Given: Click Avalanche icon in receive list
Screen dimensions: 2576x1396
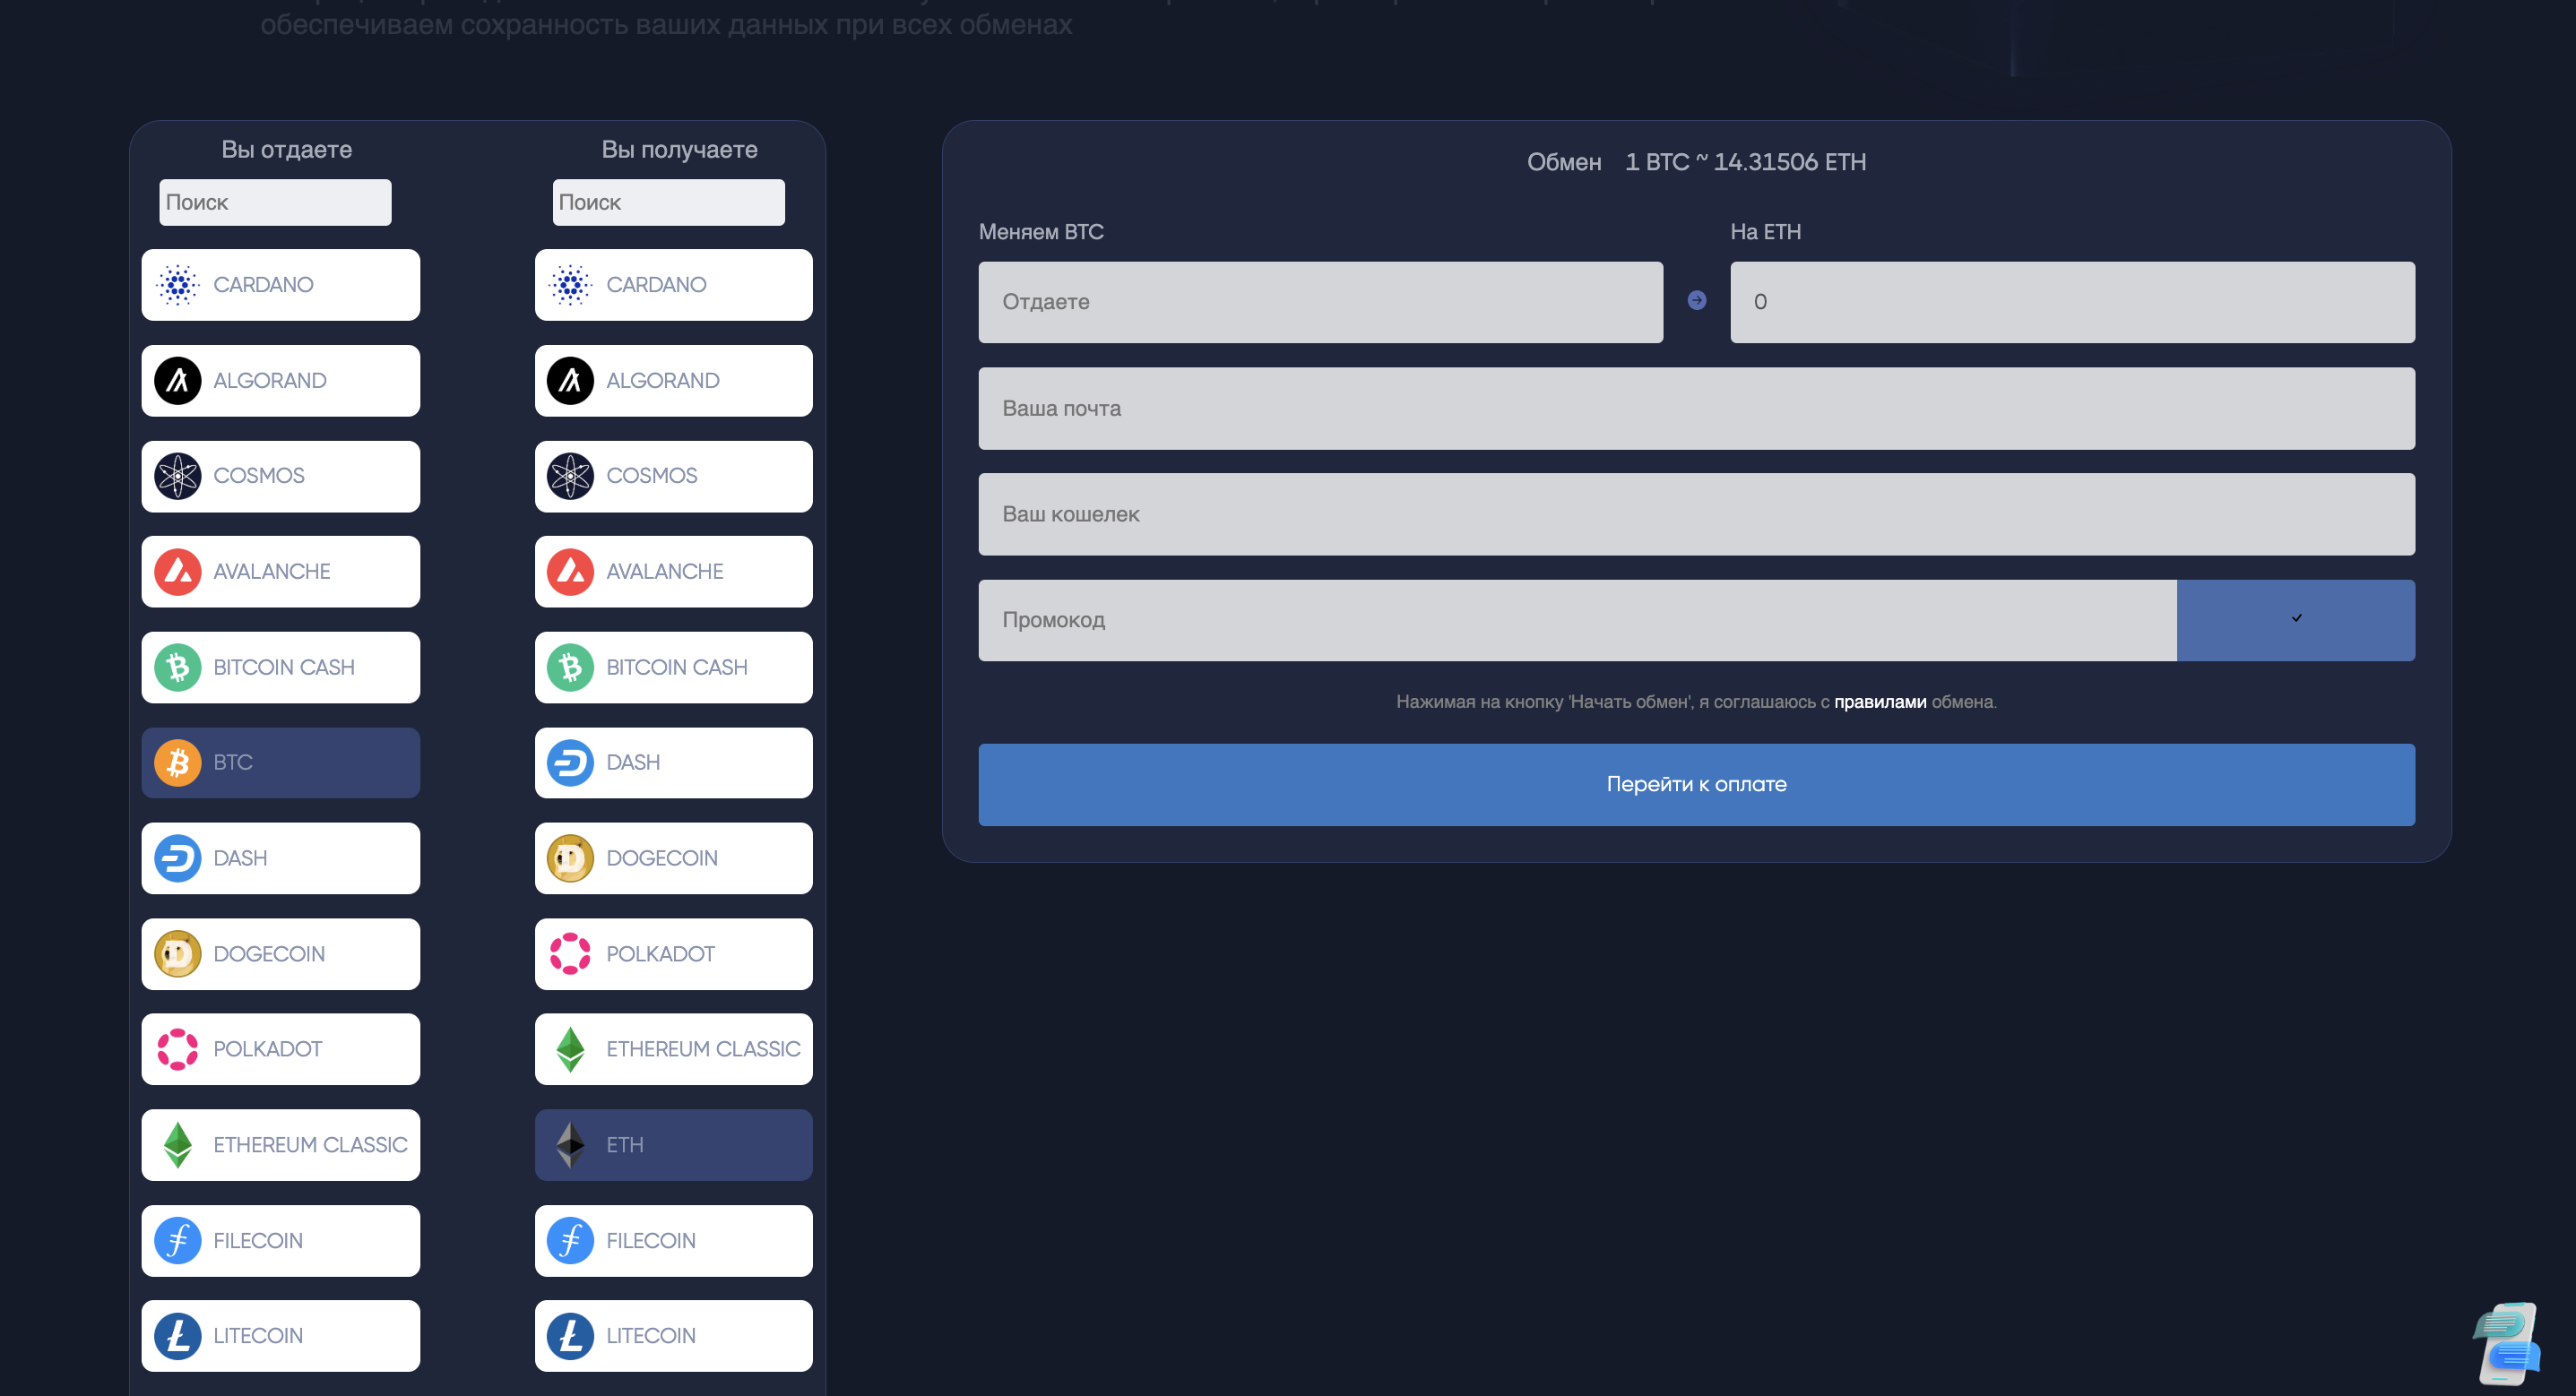Looking at the screenshot, I should 570,572.
